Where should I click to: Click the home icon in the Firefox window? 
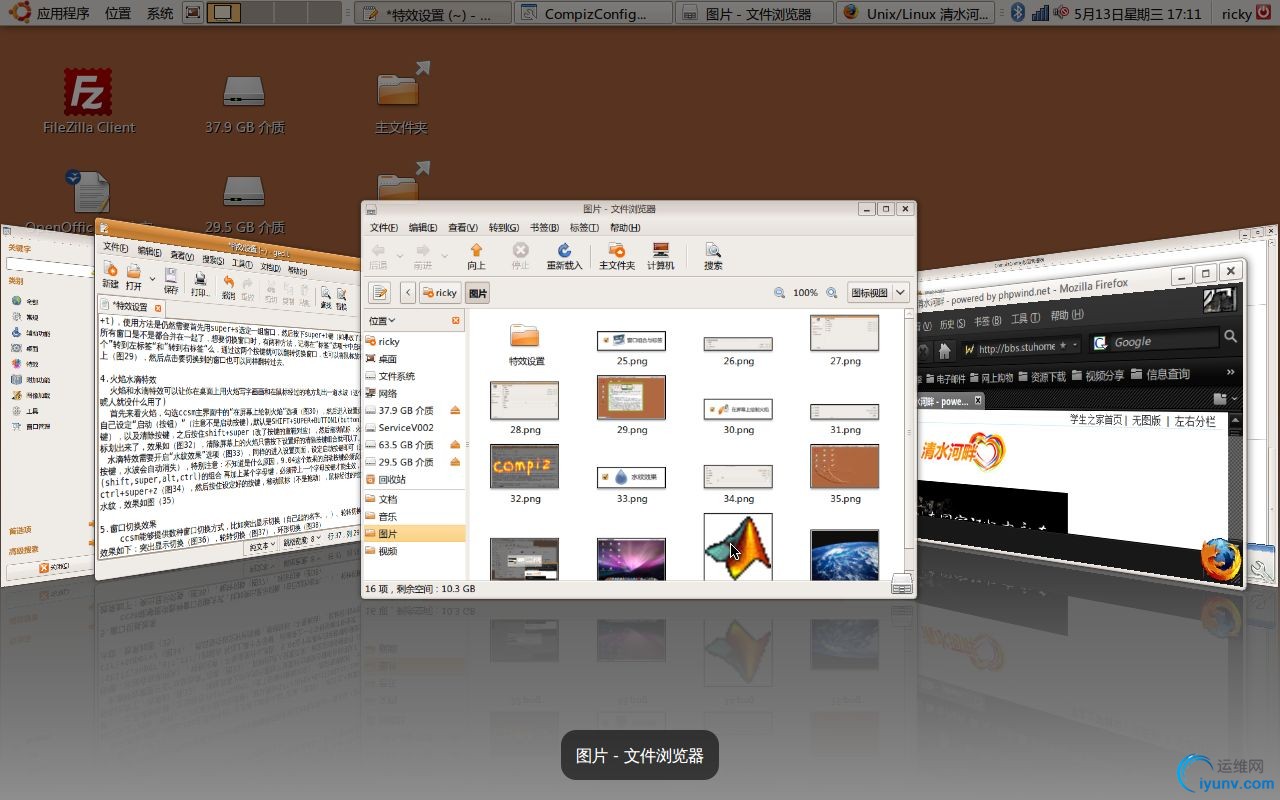(944, 351)
